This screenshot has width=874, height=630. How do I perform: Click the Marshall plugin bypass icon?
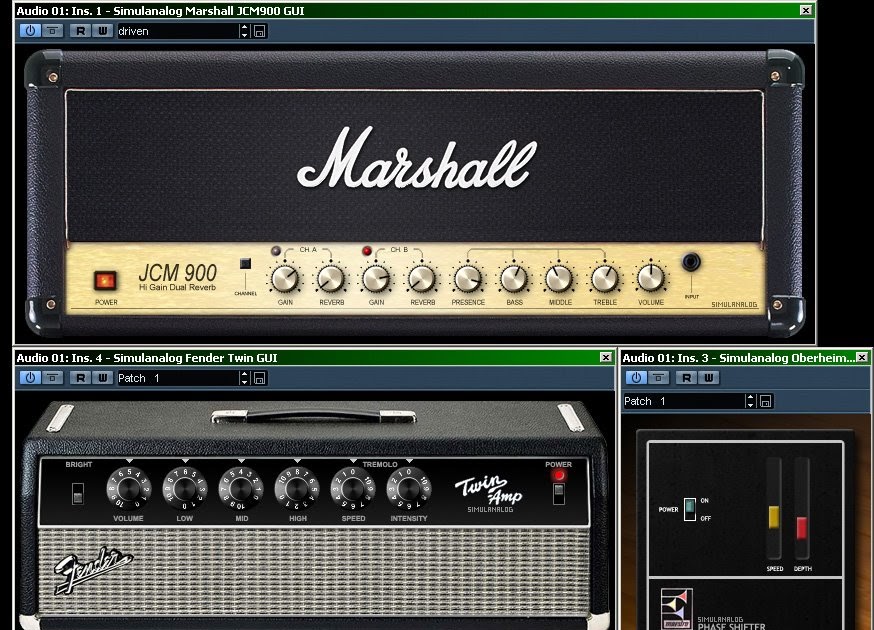point(53,30)
